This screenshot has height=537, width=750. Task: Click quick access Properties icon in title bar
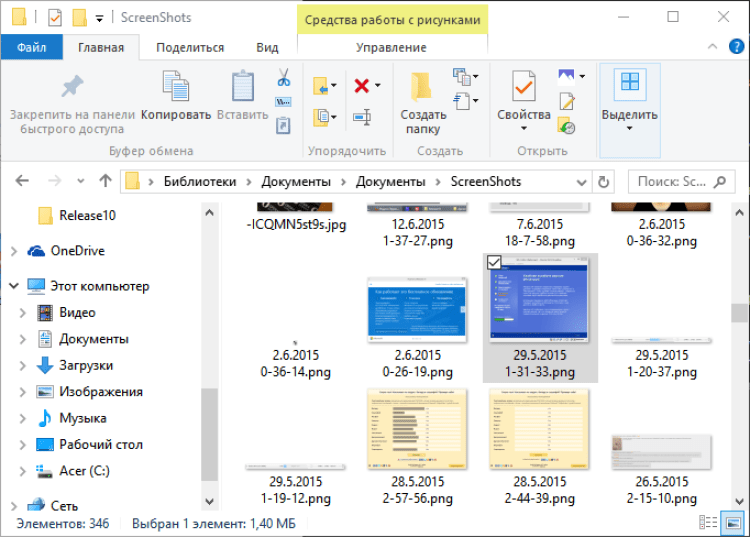(x=55, y=18)
